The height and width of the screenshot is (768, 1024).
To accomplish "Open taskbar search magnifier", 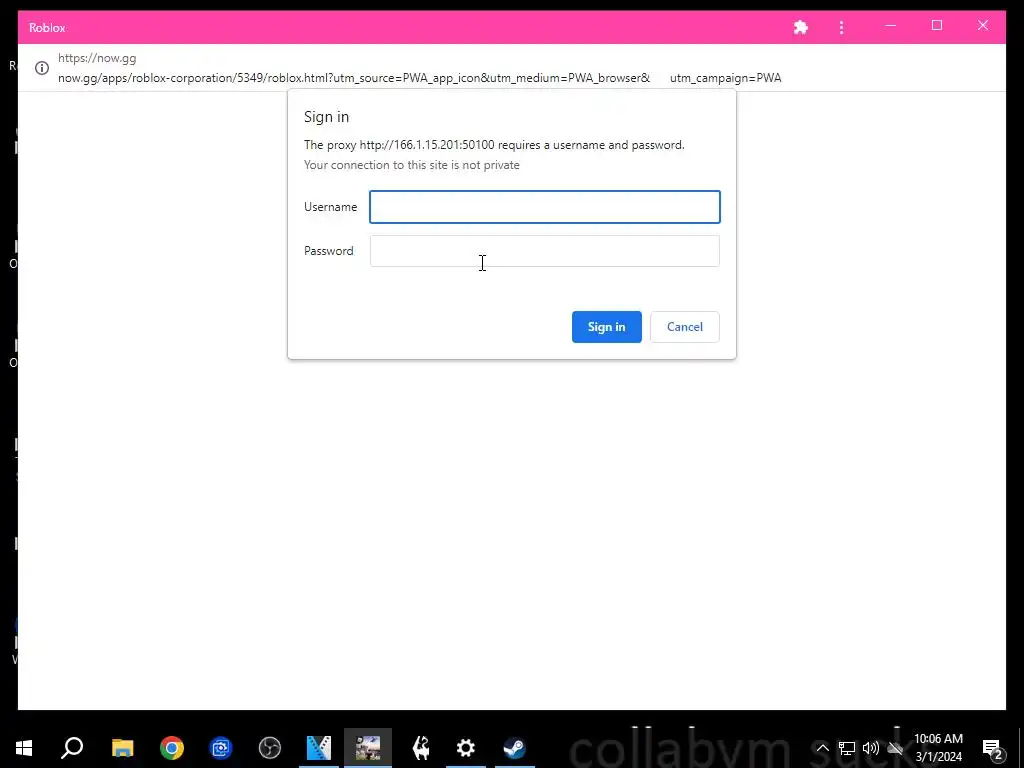I will tap(72, 748).
